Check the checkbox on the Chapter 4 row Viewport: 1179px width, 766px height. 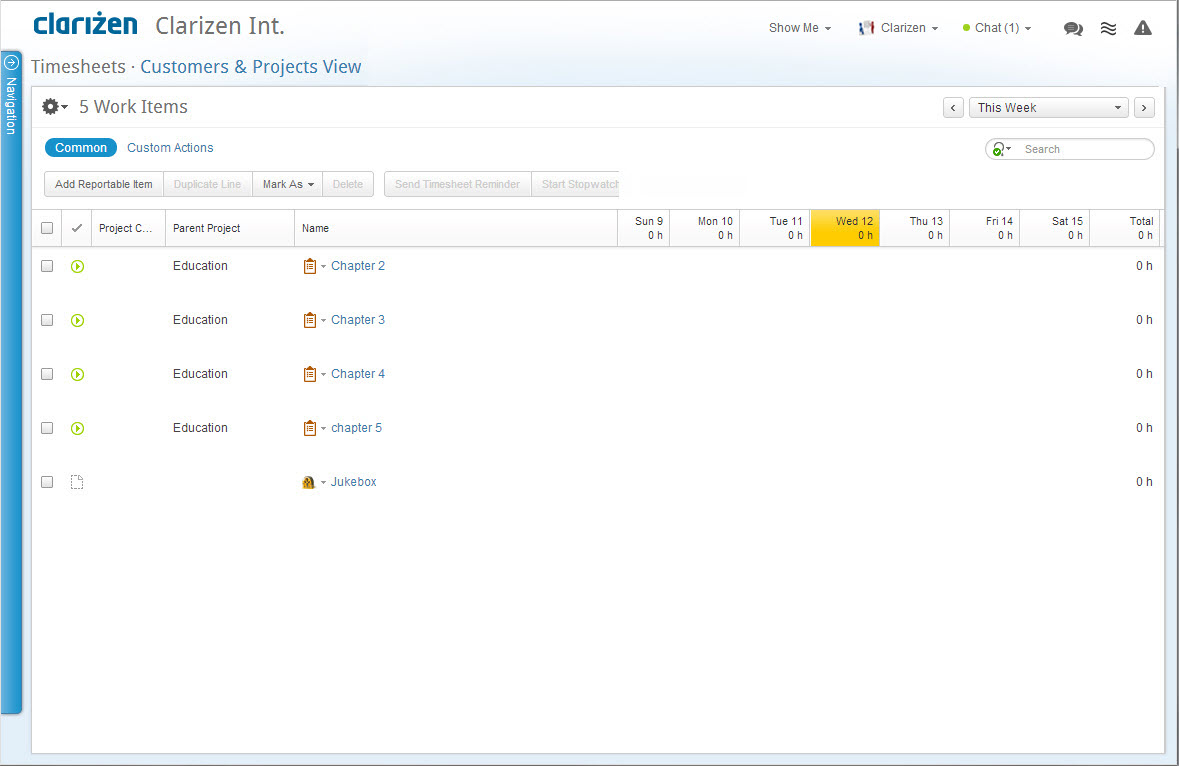coord(46,374)
